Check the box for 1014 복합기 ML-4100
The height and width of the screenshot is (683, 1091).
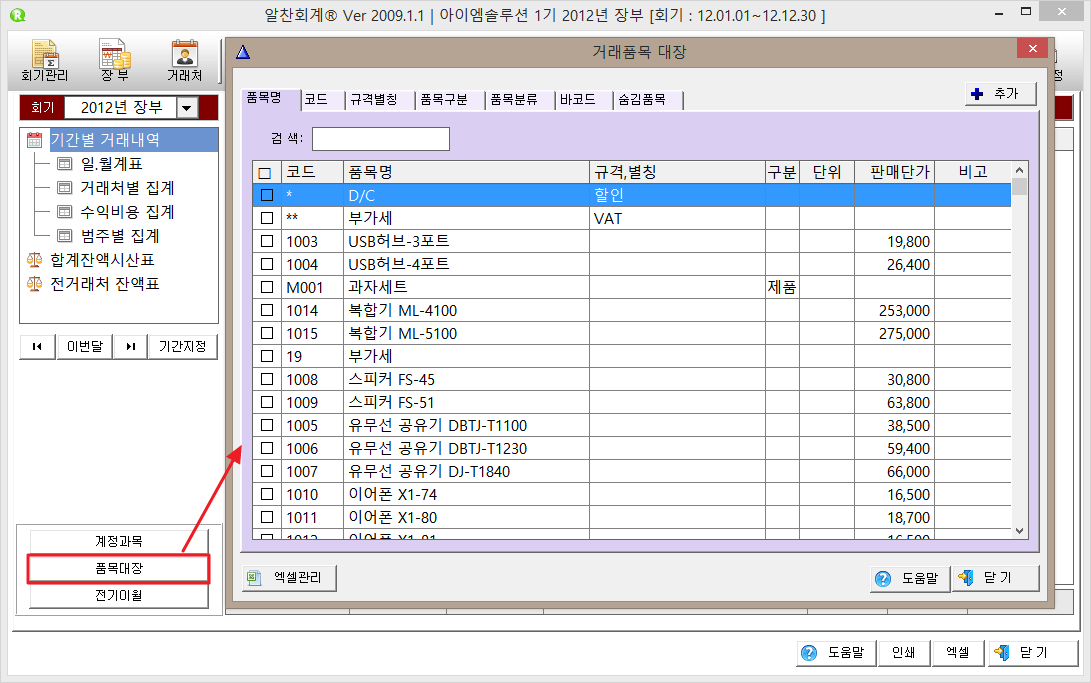tap(266, 310)
